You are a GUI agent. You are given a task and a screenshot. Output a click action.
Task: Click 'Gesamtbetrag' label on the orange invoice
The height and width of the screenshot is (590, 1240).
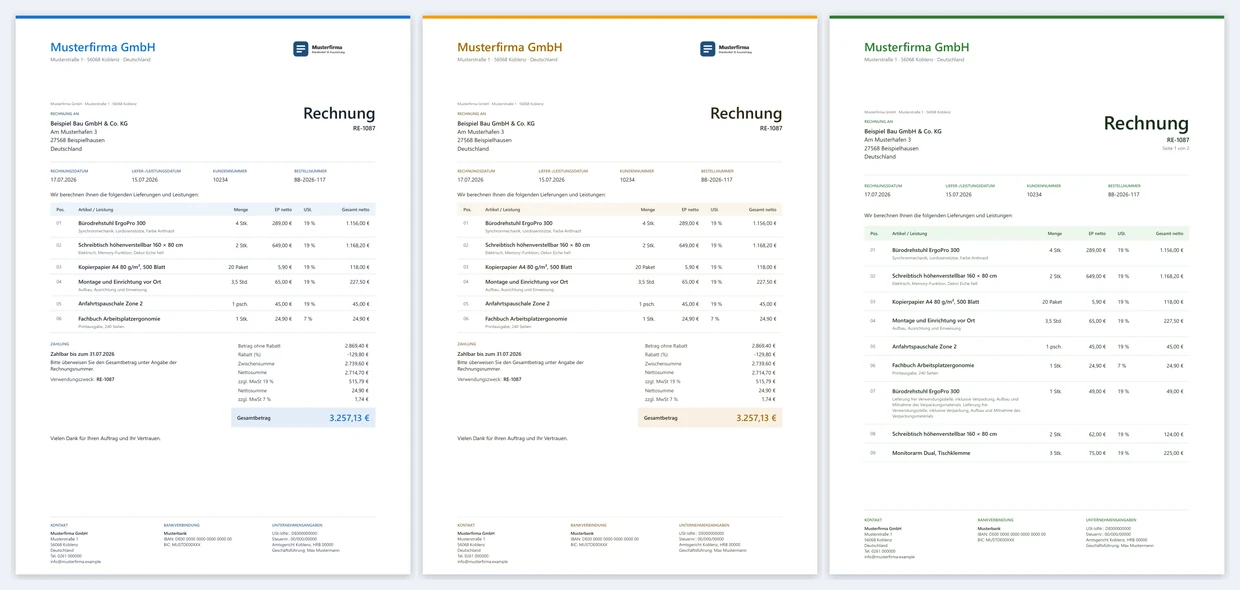661,419
